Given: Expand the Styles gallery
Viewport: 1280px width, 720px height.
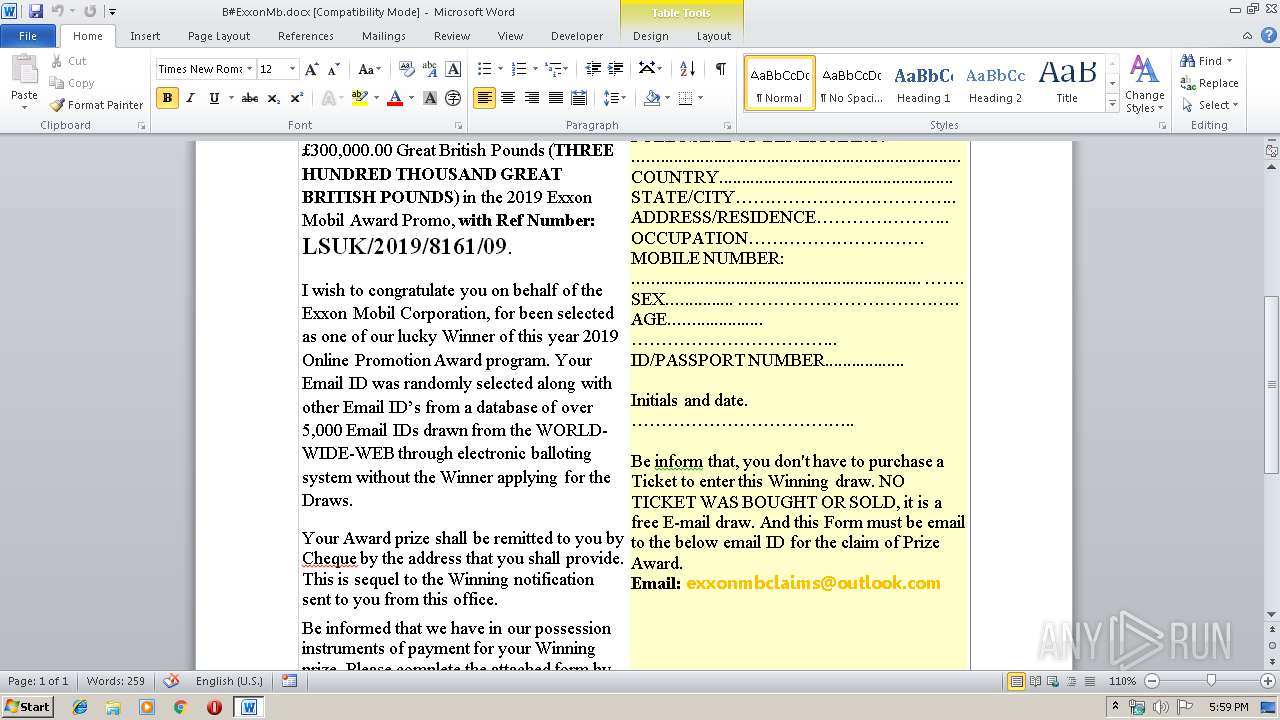Looking at the screenshot, I should pyautogui.click(x=1112, y=104).
